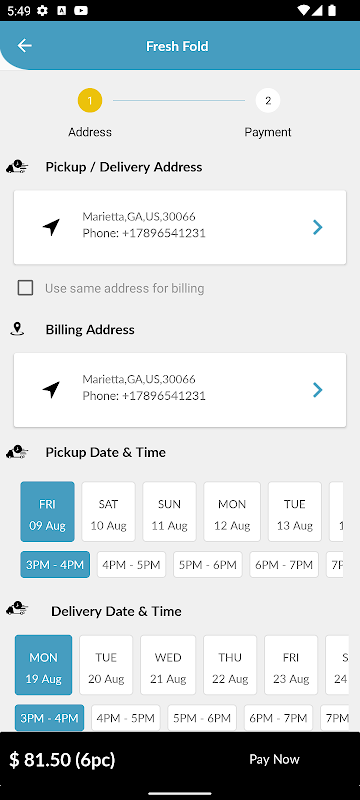Click truck icon next to Delivery Date & Time

pos(17,609)
